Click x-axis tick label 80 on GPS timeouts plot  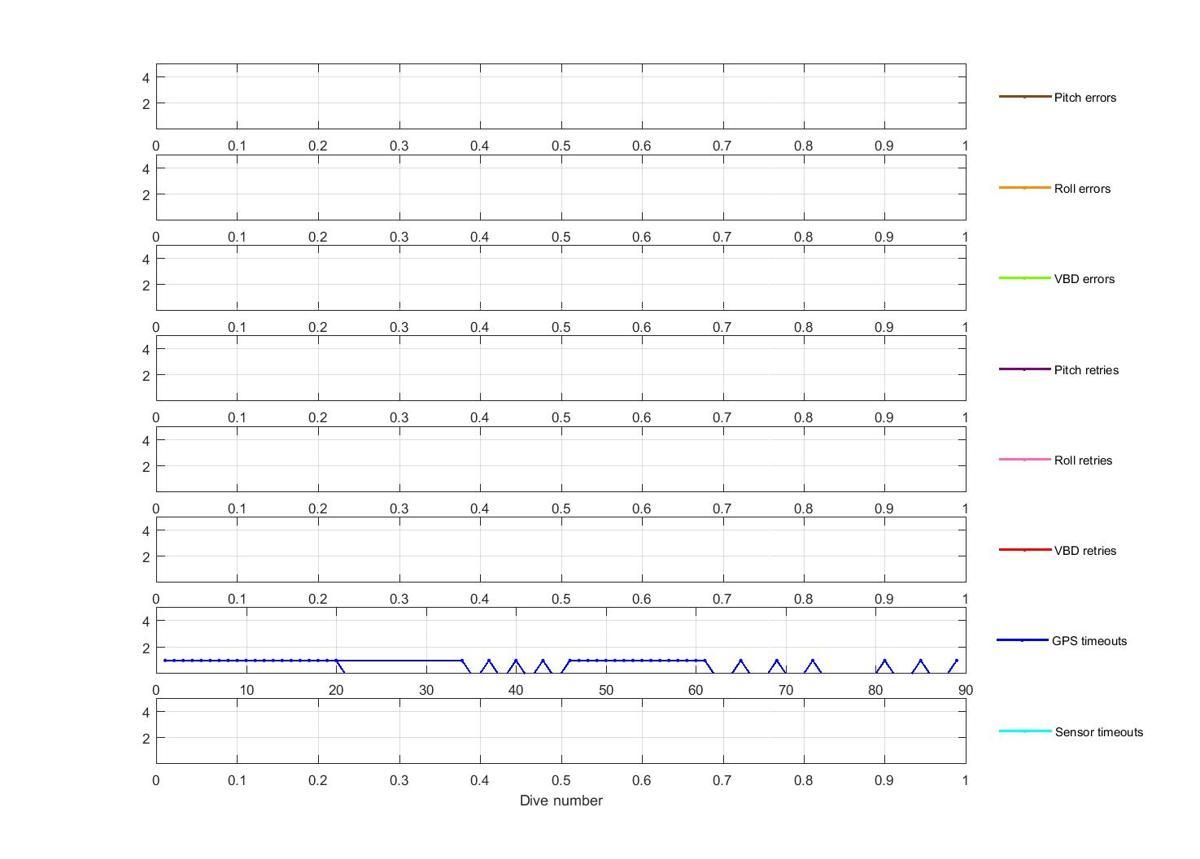(x=876, y=690)
